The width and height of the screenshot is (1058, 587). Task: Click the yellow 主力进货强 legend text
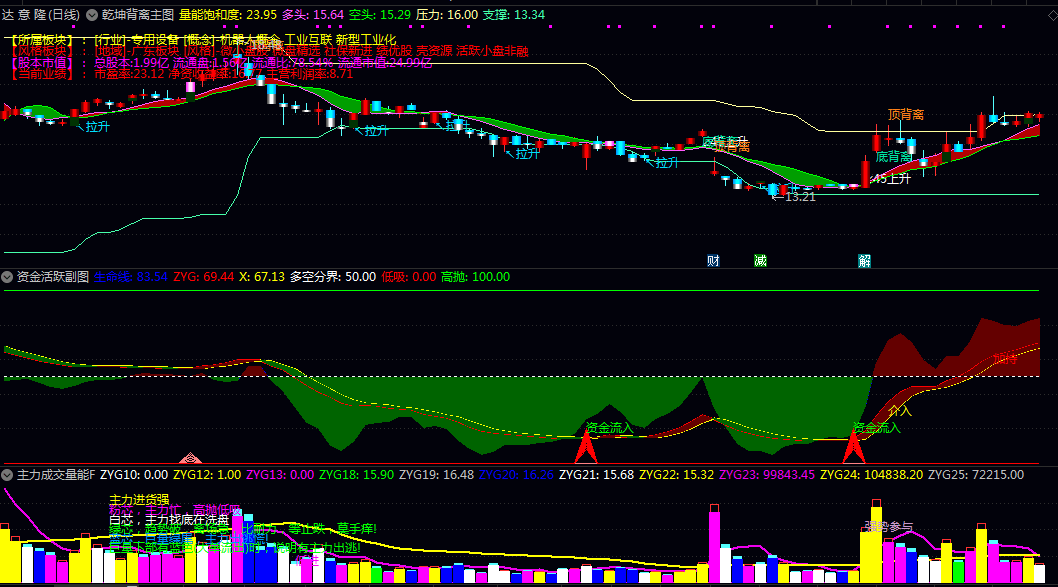(139, 500)
